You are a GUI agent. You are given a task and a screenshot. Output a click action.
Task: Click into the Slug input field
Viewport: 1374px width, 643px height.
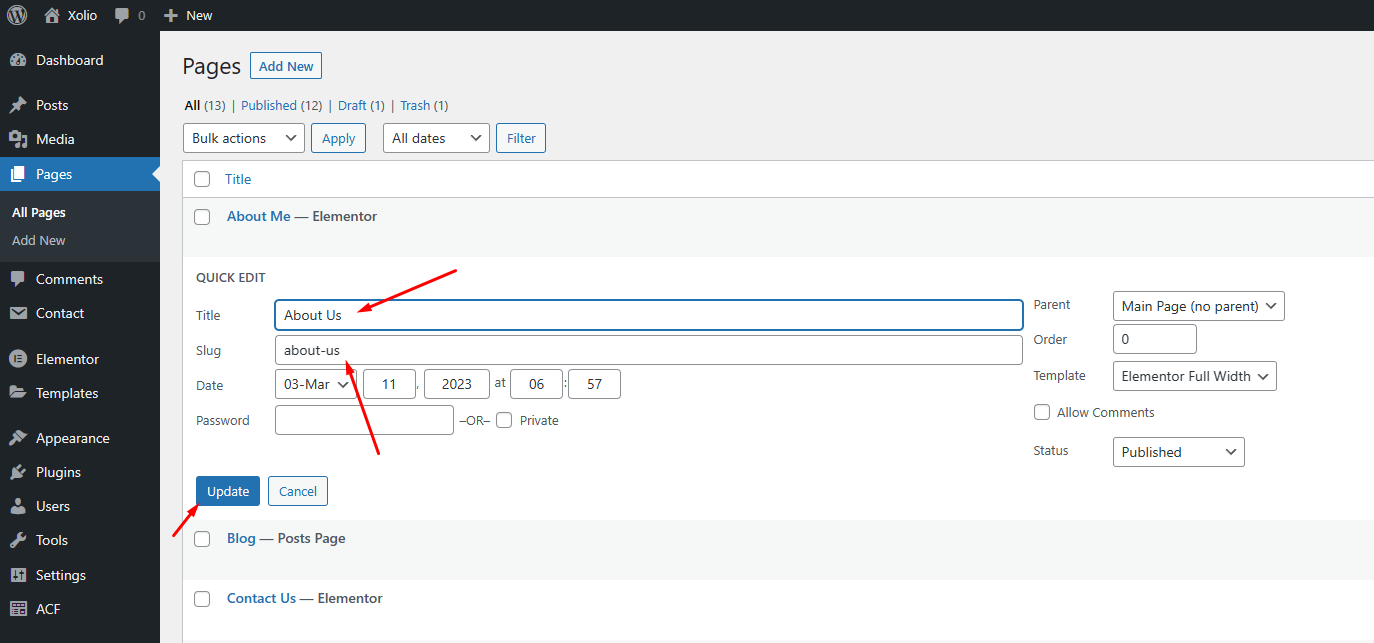point(648,350)
